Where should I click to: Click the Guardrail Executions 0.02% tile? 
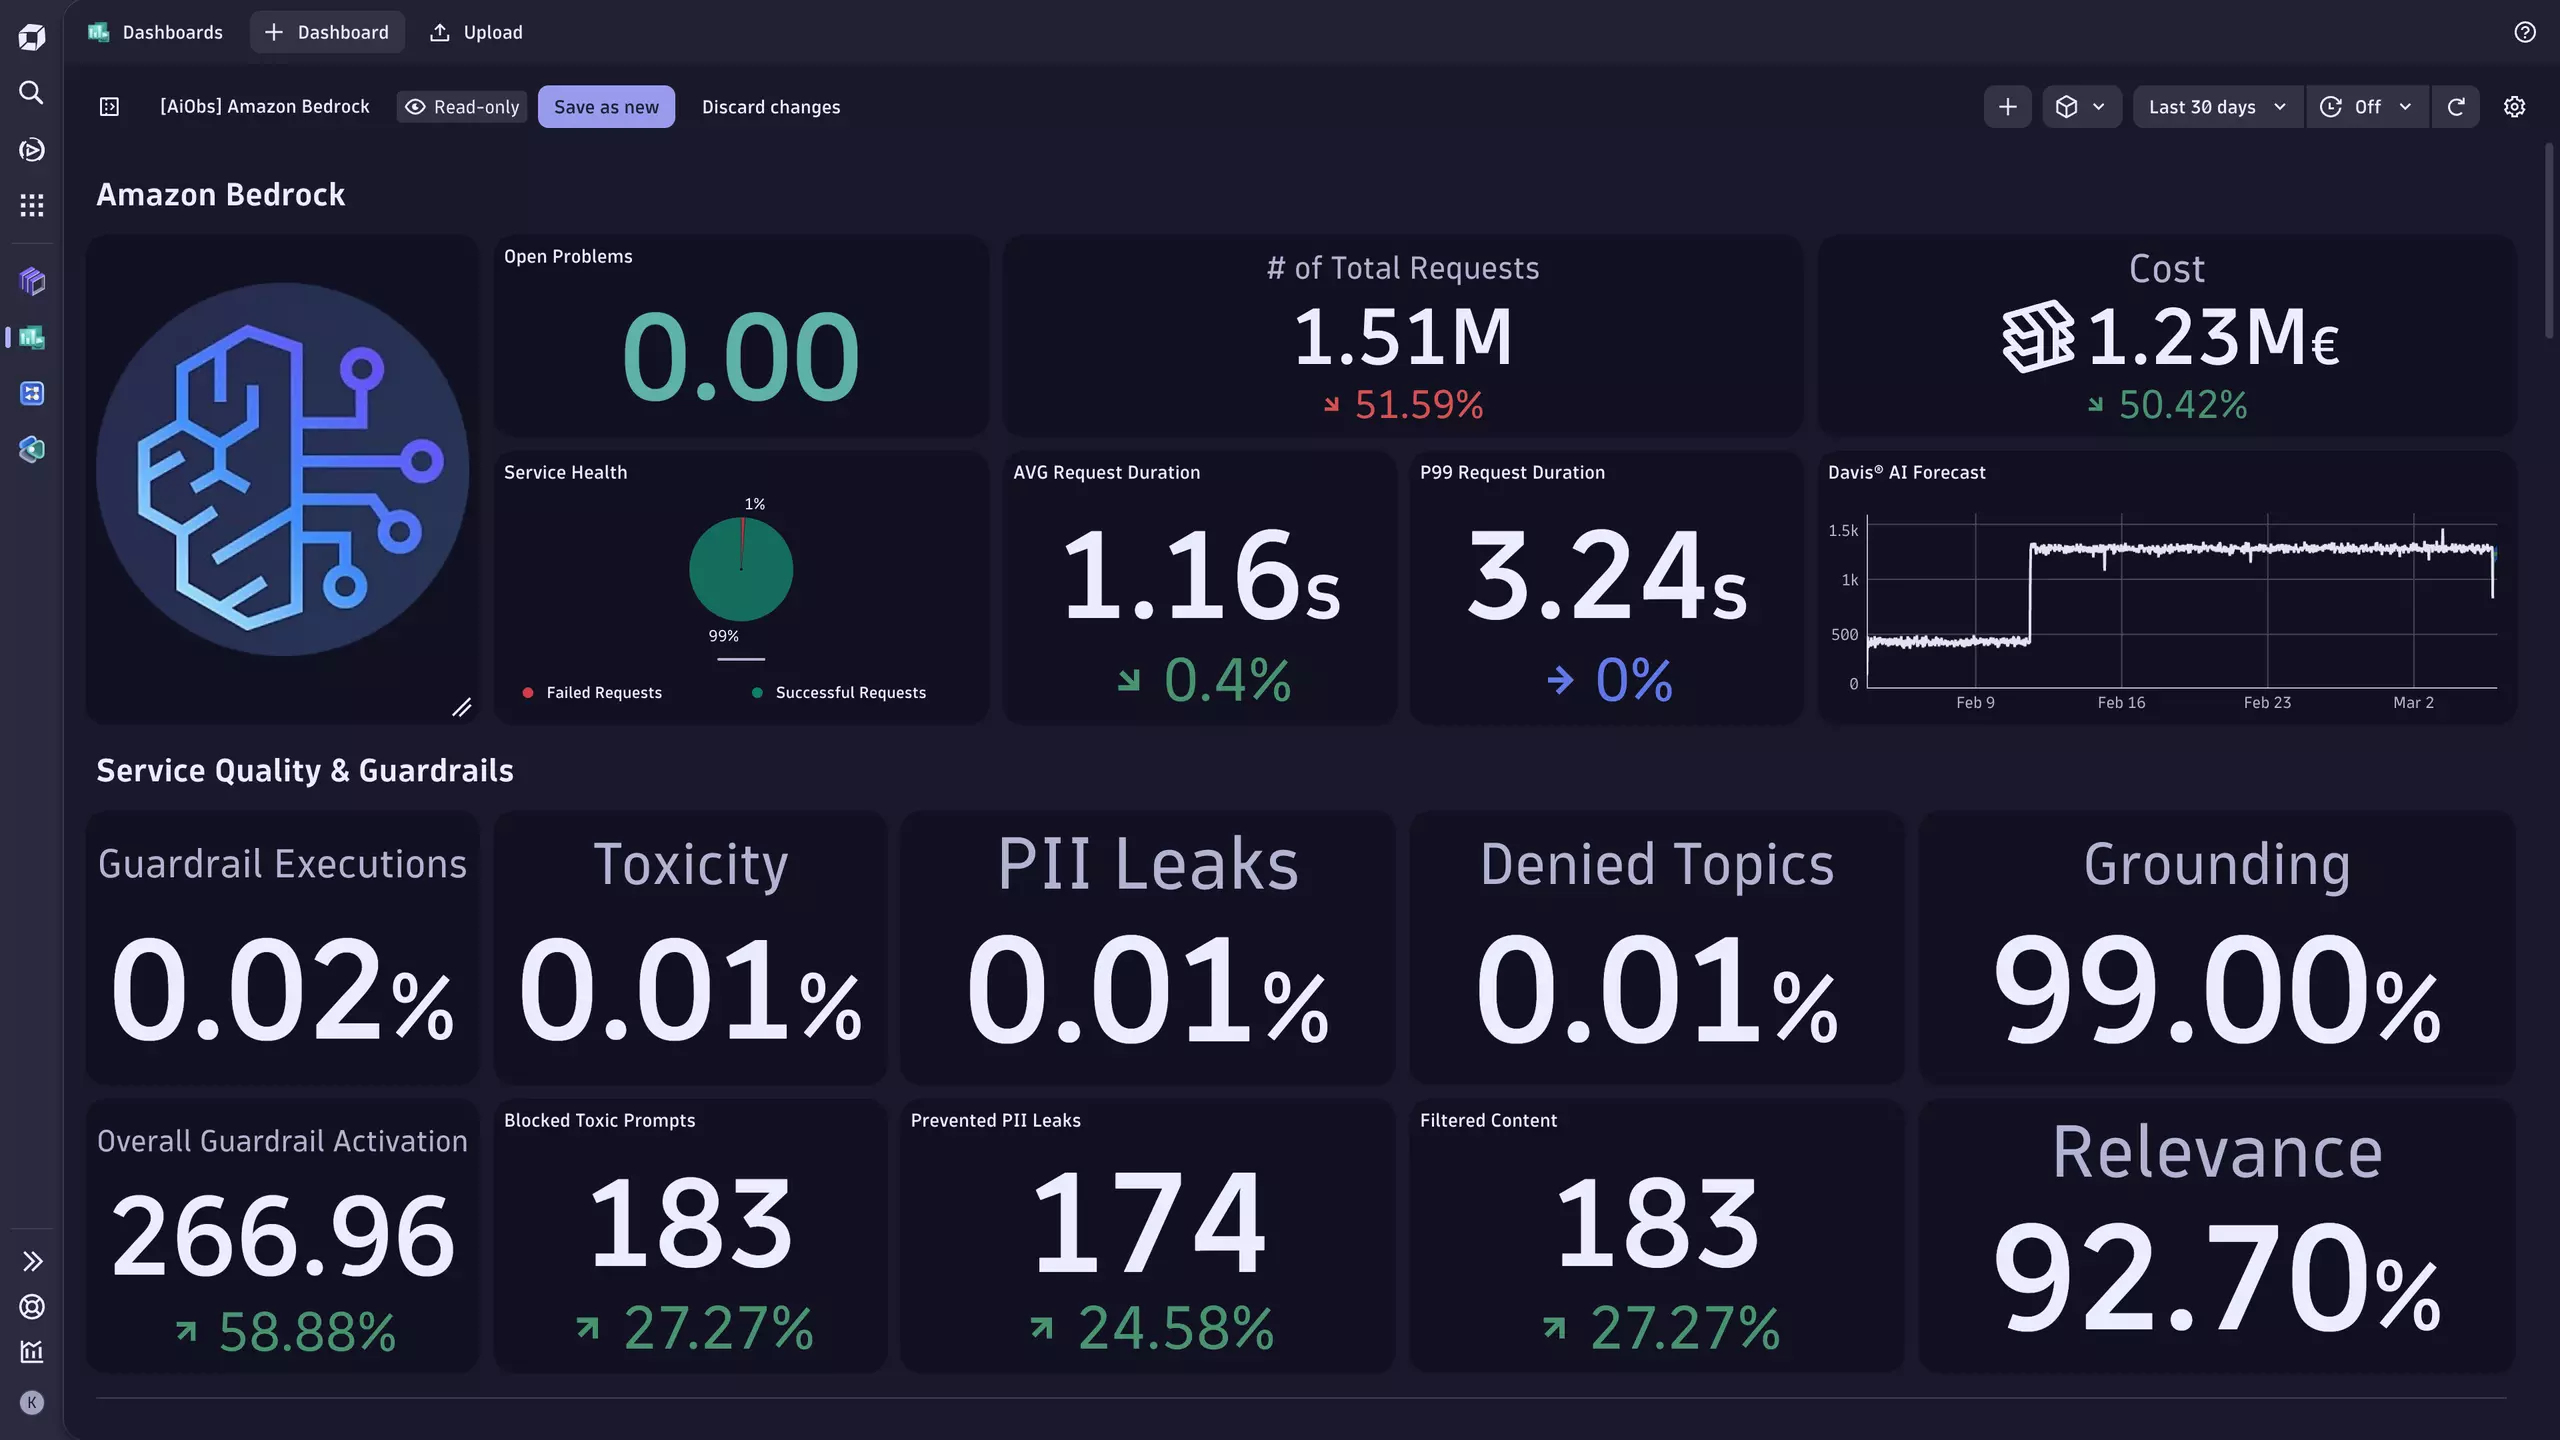tap(283, 947)
